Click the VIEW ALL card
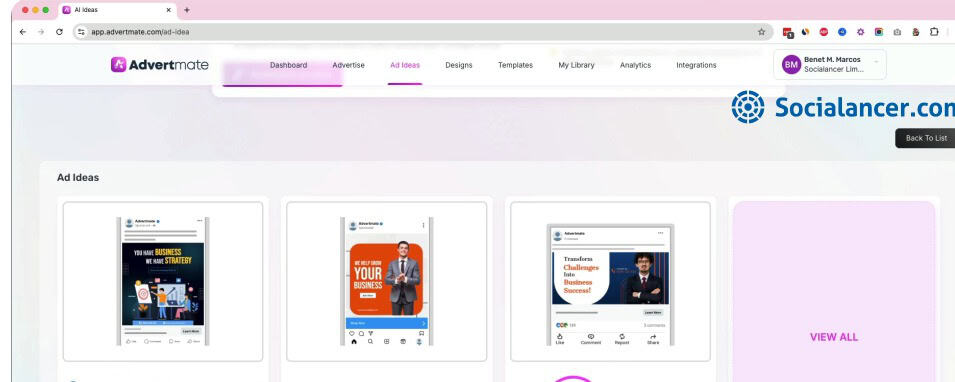955x382 pixels. (834, 291)
